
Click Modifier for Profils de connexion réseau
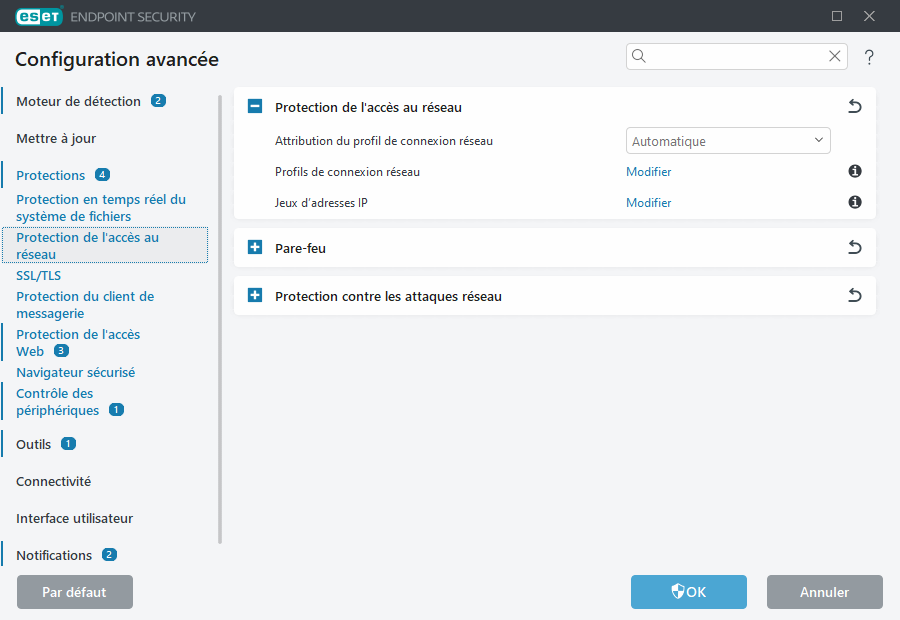(648, 171)
